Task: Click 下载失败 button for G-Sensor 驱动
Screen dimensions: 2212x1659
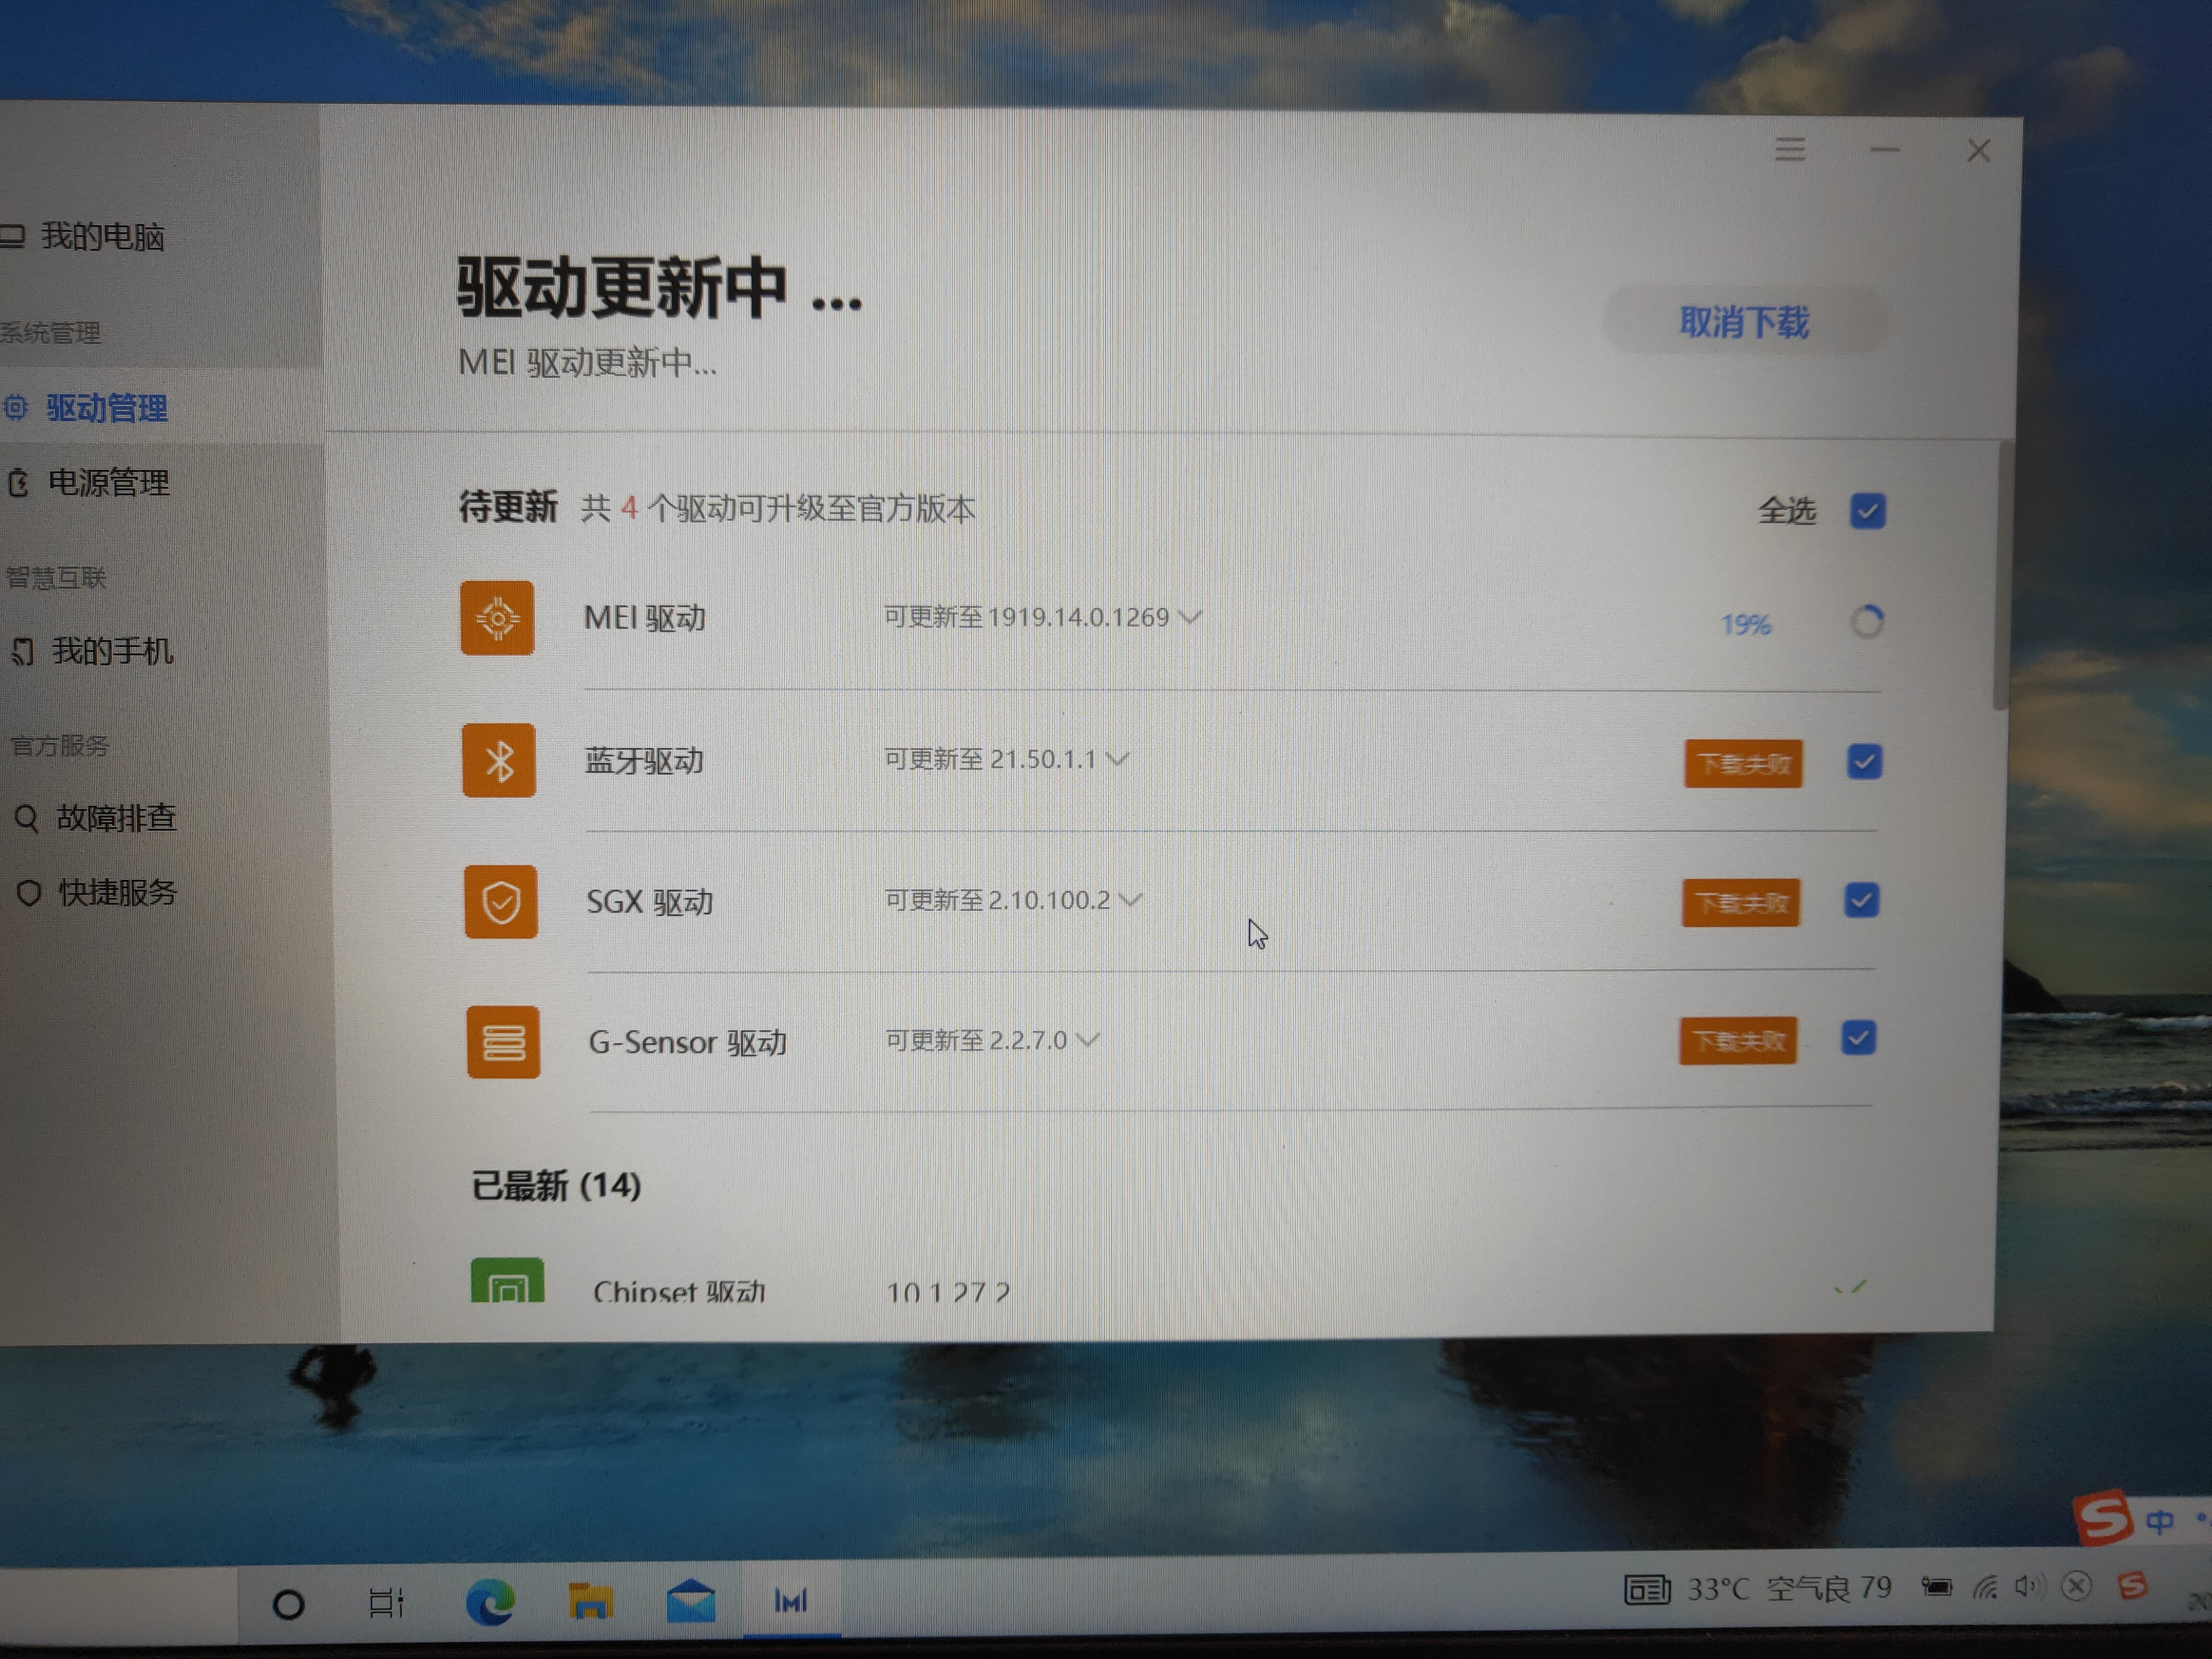Action: (1738, 1041)
